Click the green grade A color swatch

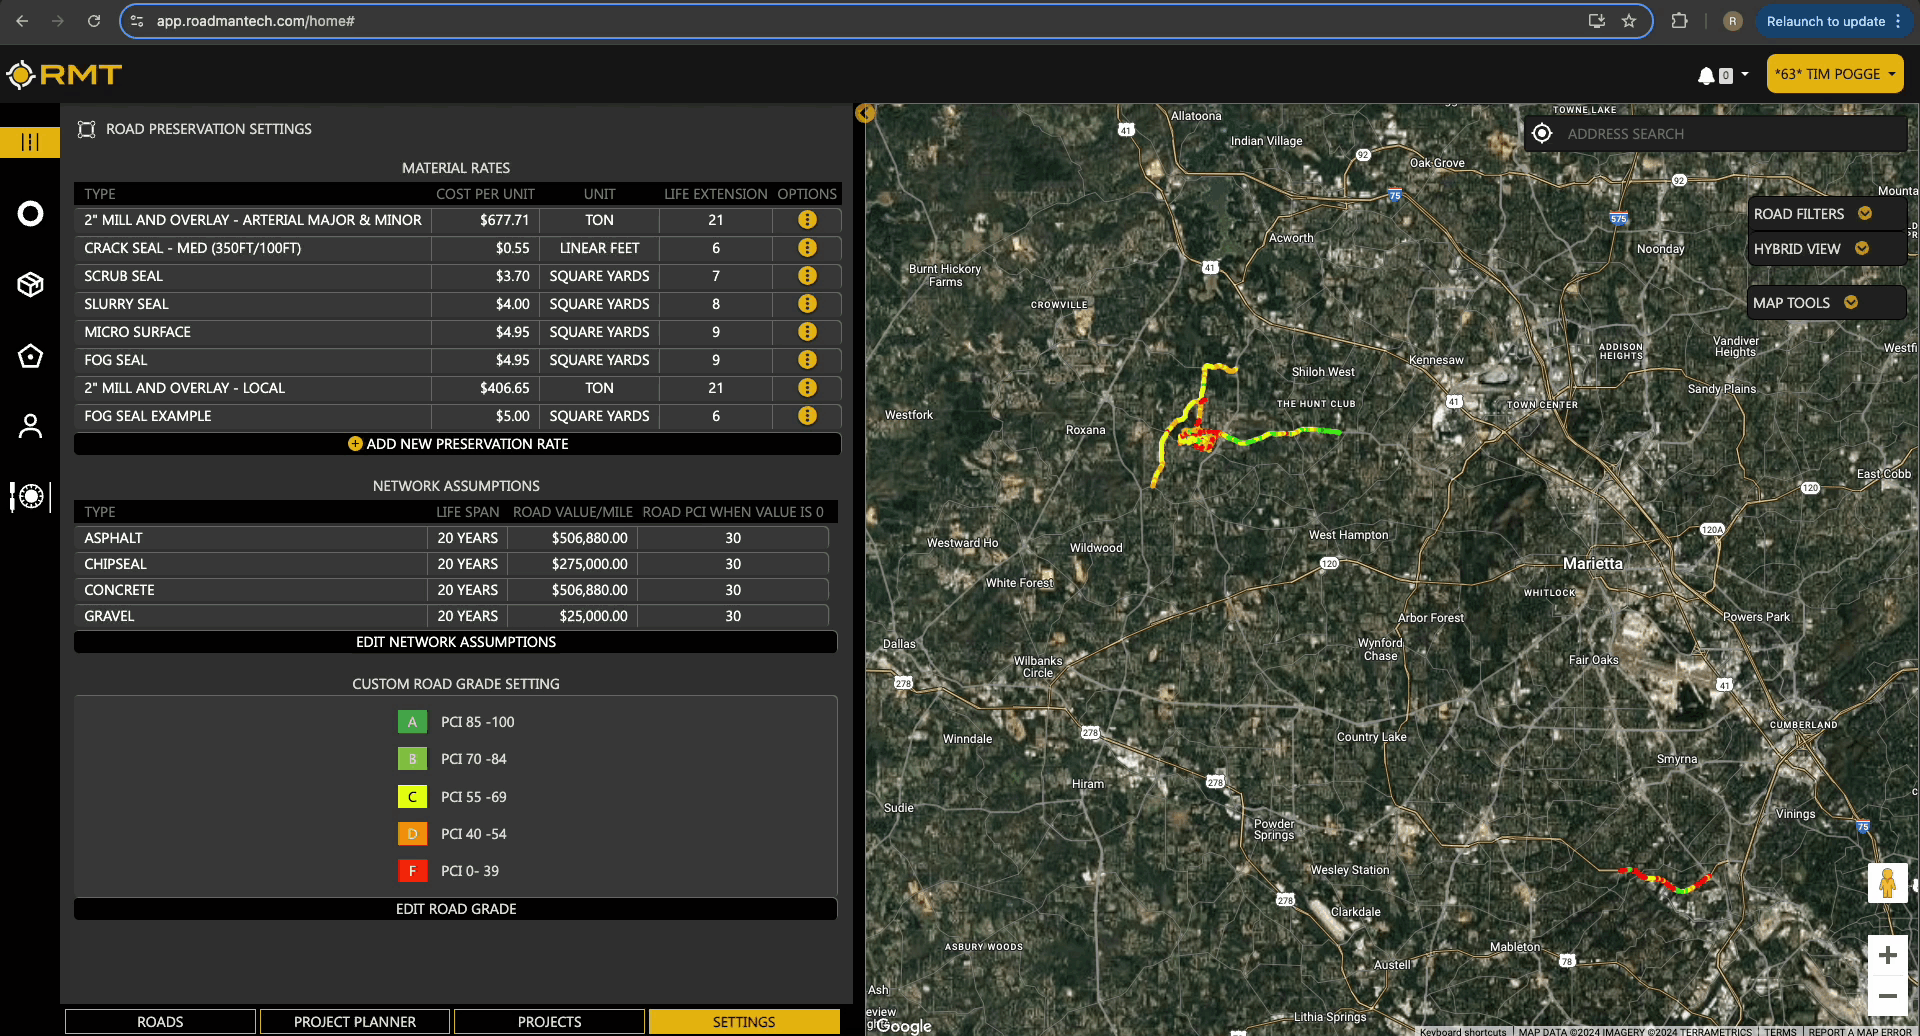[412, 722]
